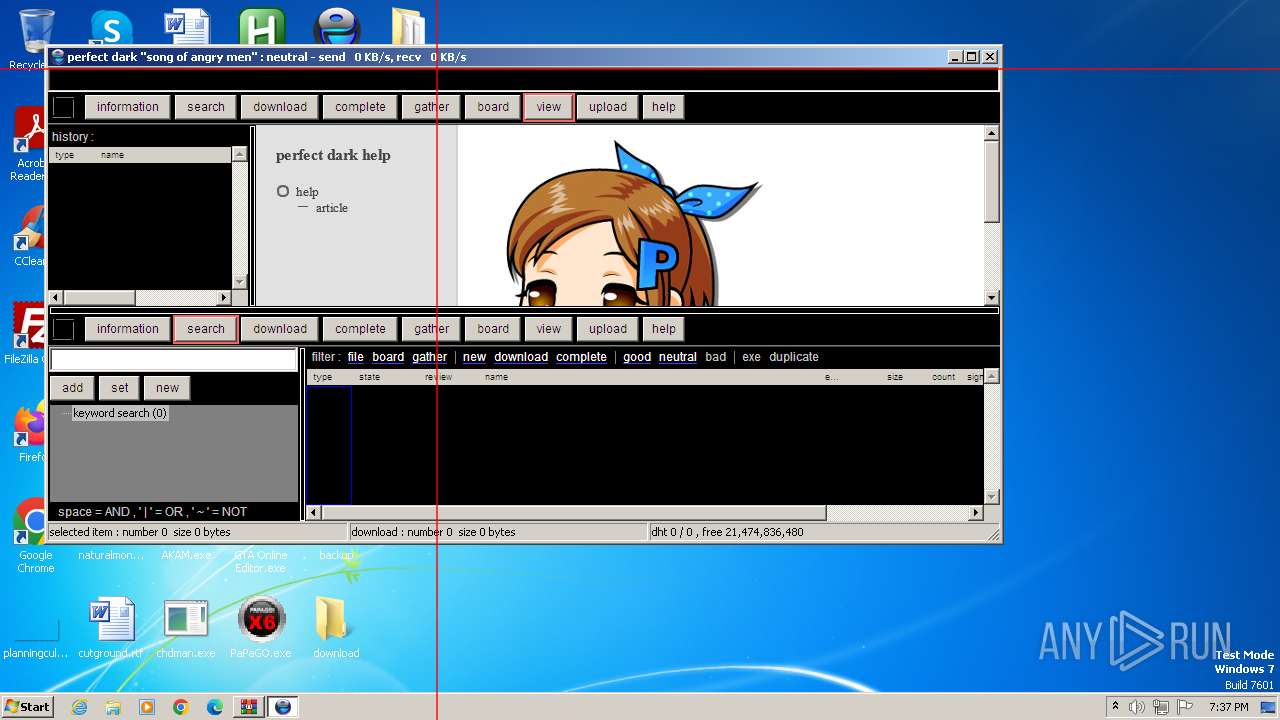Screen dimensions: 1280x720
Task: Toggle the 'neutral' filter
Action: tap(678, 357)
